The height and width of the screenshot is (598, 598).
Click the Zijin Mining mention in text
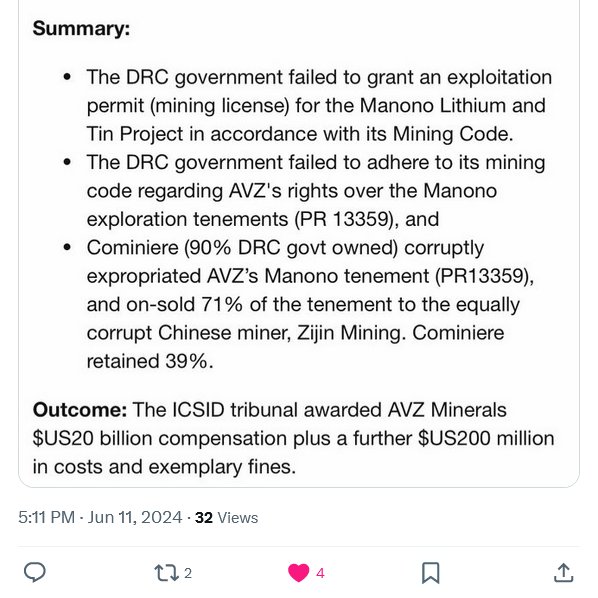(349, 333)
